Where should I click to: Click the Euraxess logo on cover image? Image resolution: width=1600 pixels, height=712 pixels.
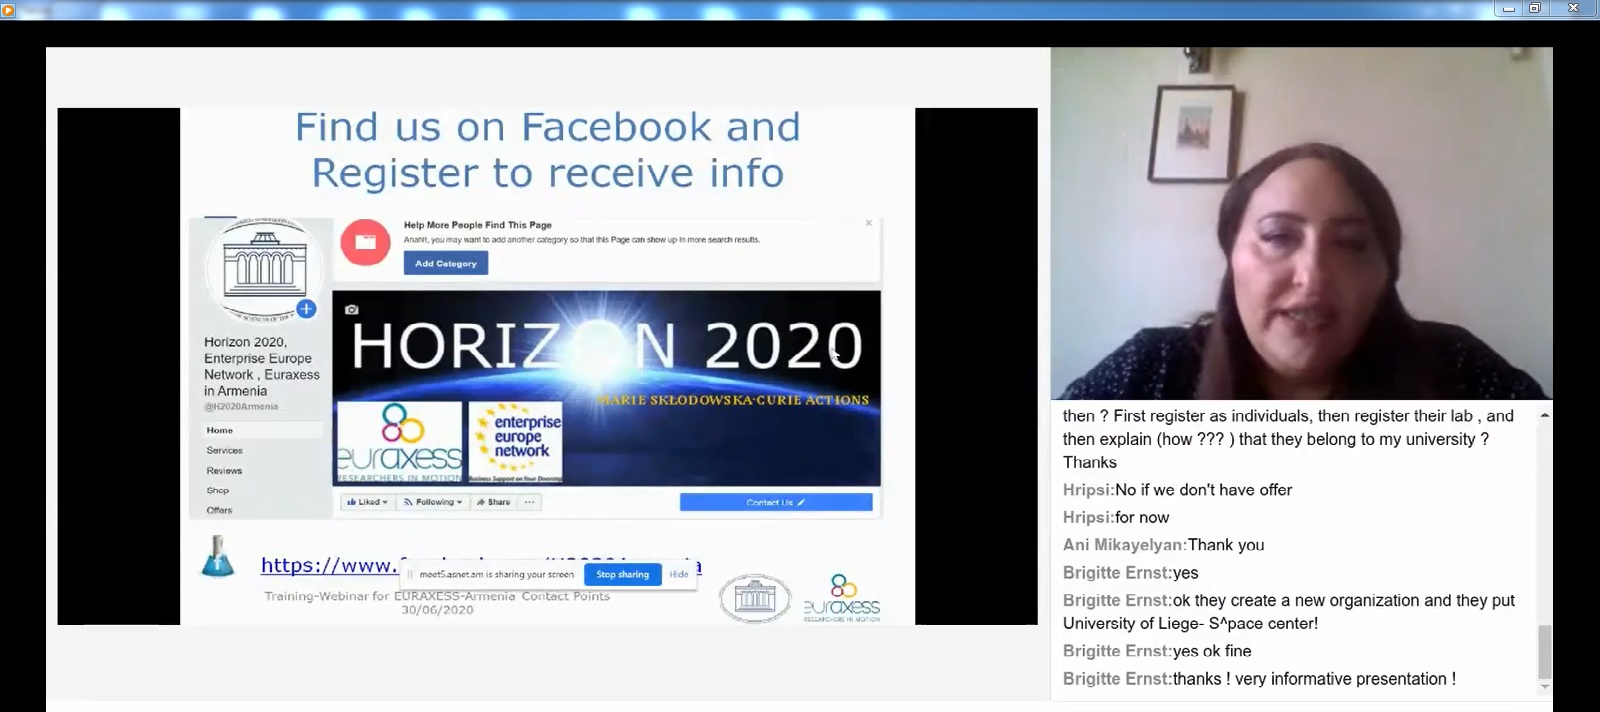coord(399,441)
